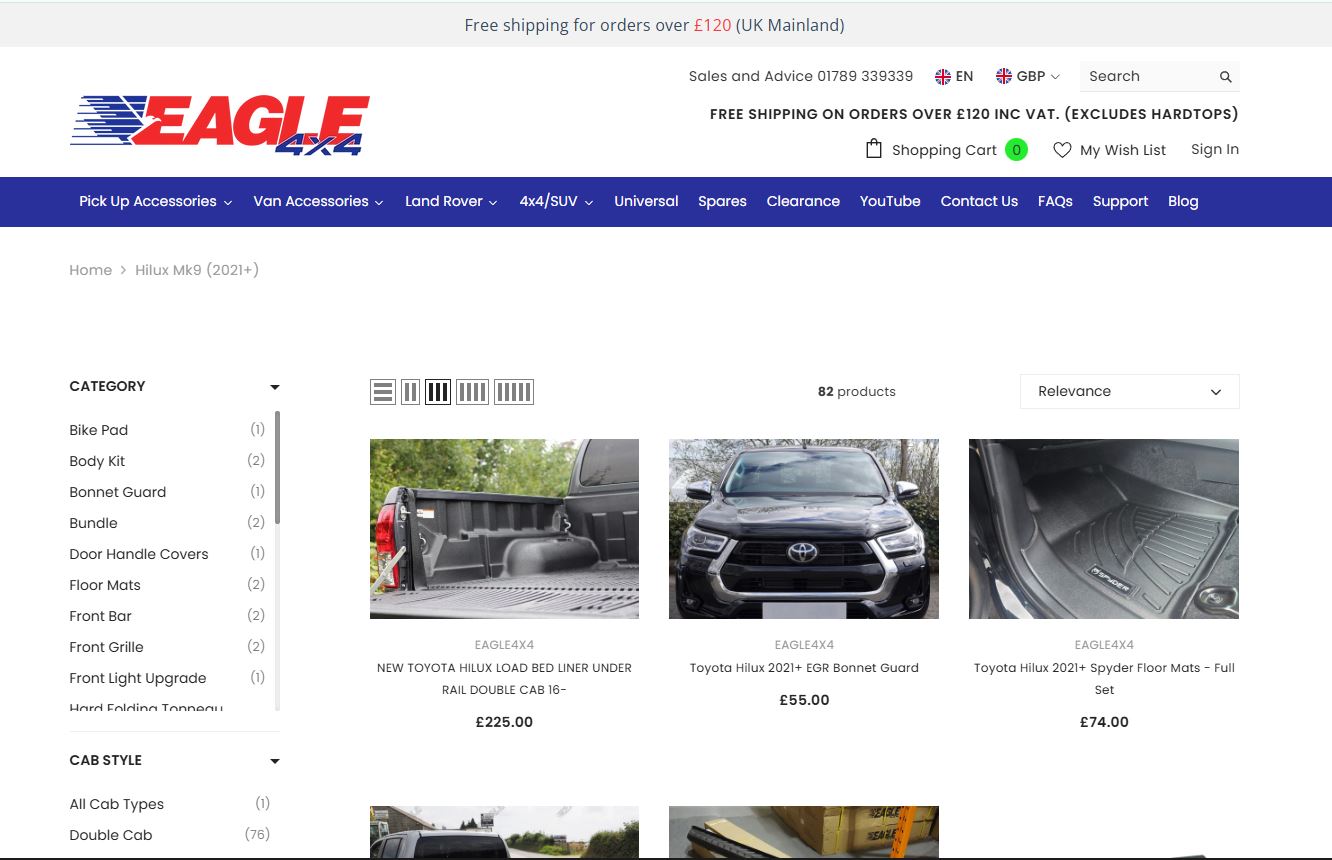This screenshot has width=1332, height=860.
Task: Open the FAQs page
Action: click(x=1055, y=202)
